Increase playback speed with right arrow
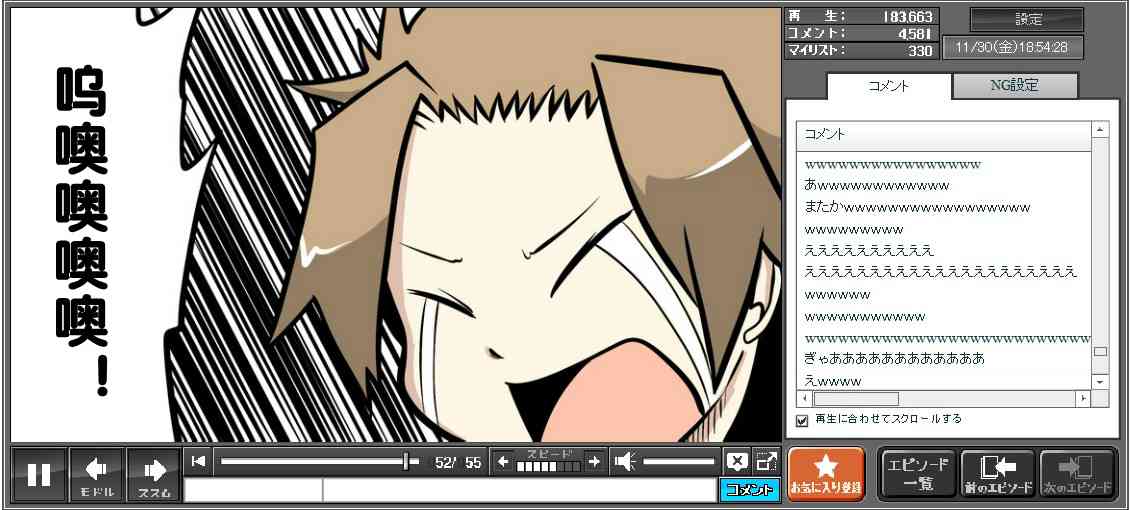Screen dimensions: 1131x510 coord(594,461)
